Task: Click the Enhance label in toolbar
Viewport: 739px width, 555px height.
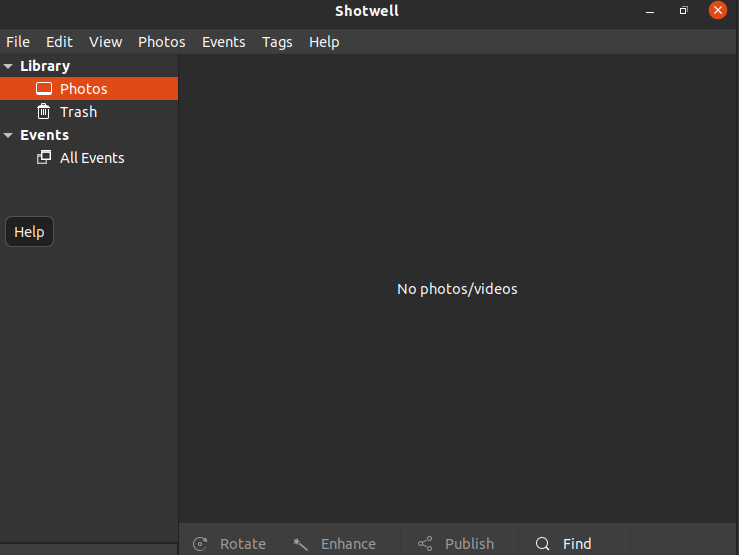Action: click(x=348, y=544)
